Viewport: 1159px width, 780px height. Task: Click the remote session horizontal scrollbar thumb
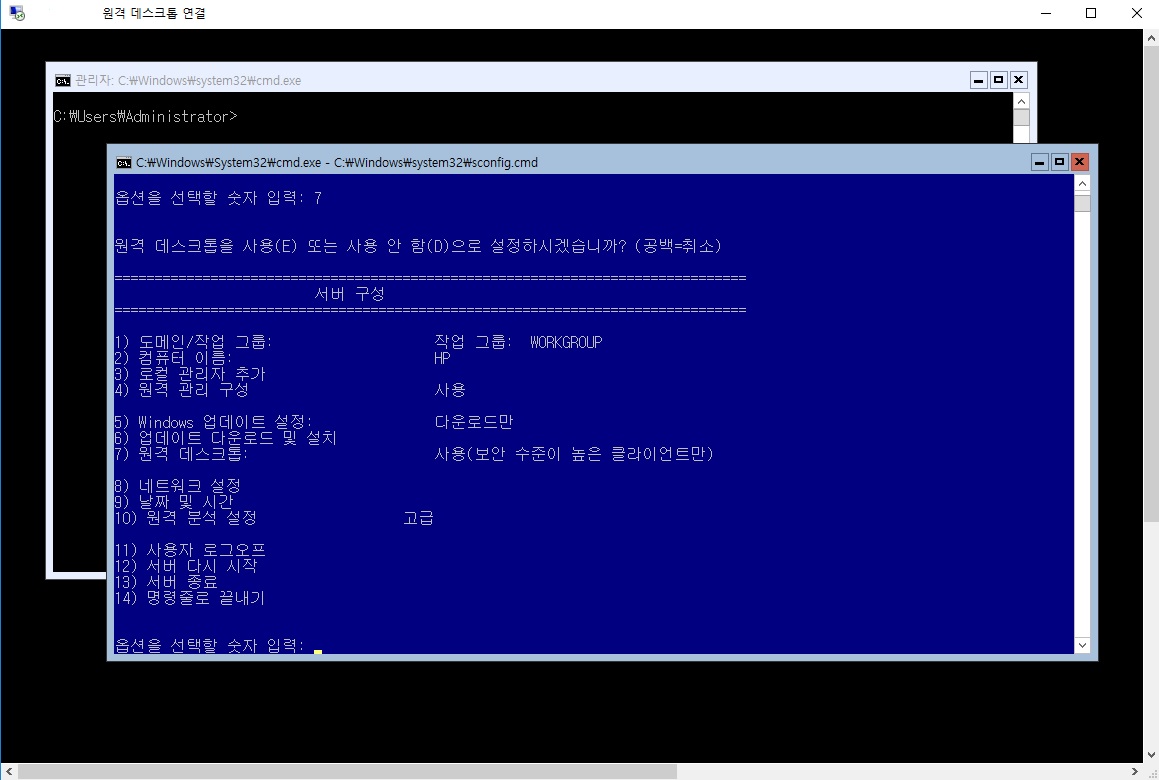[x=347, y=772]
